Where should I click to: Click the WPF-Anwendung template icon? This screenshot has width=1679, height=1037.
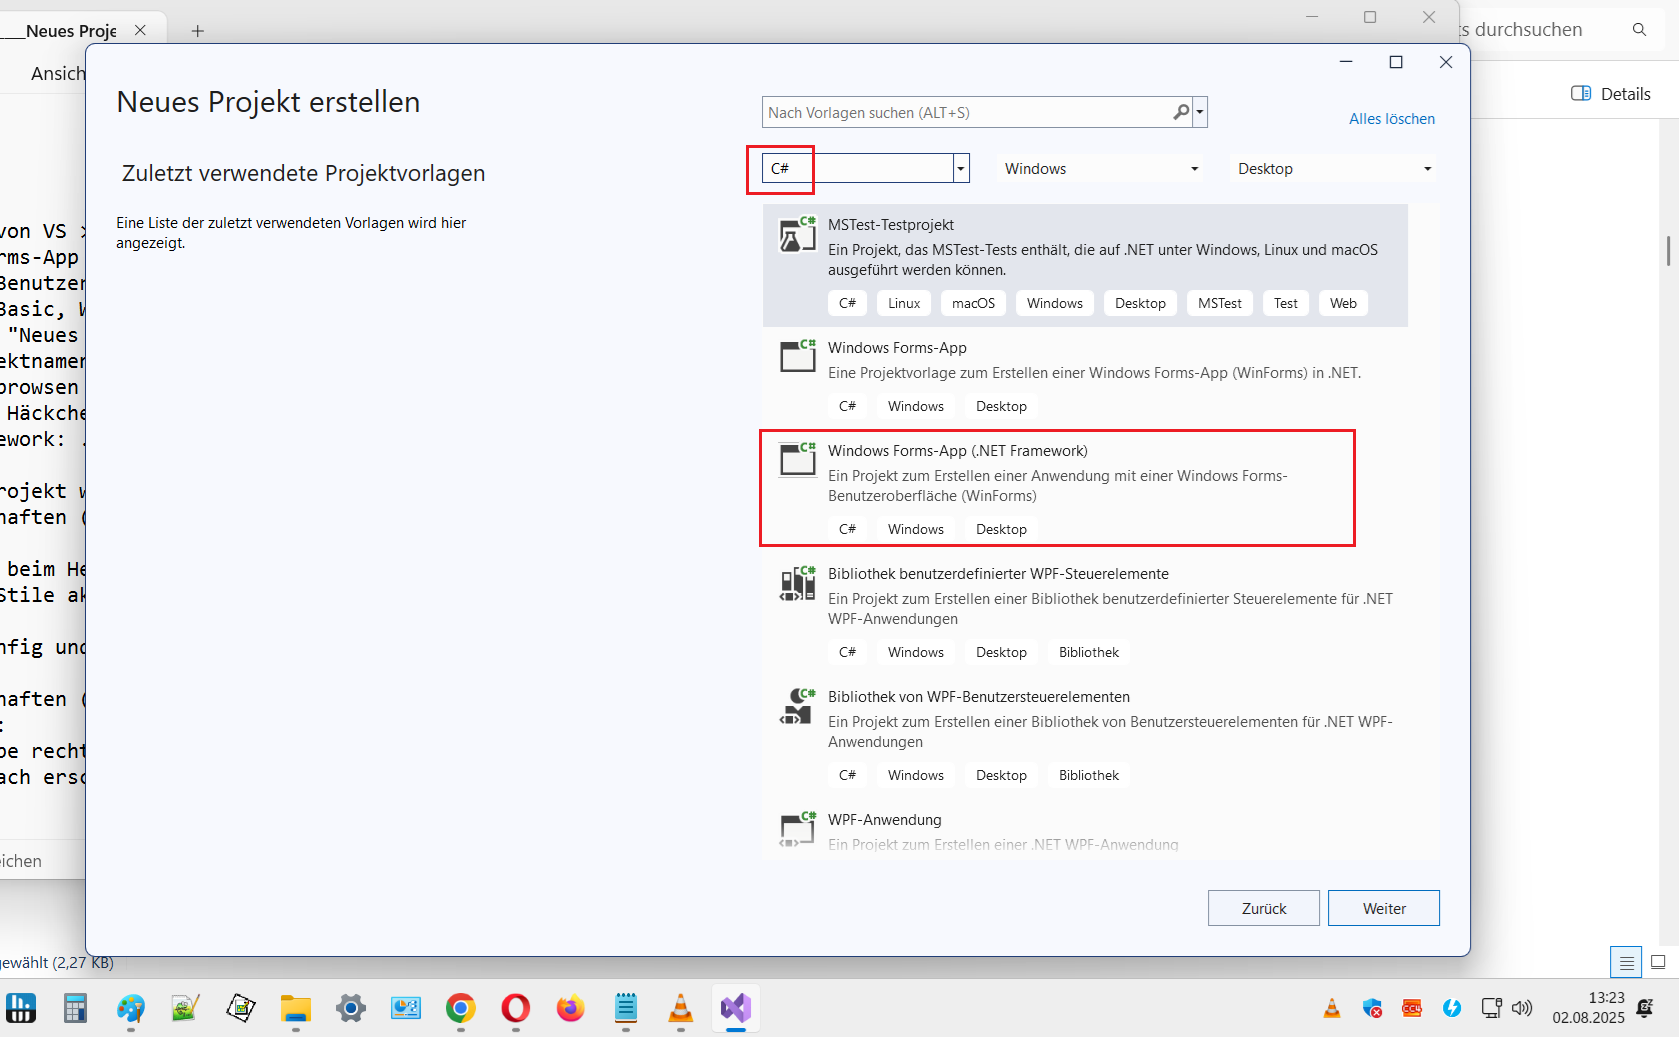(x=797, y=830)
